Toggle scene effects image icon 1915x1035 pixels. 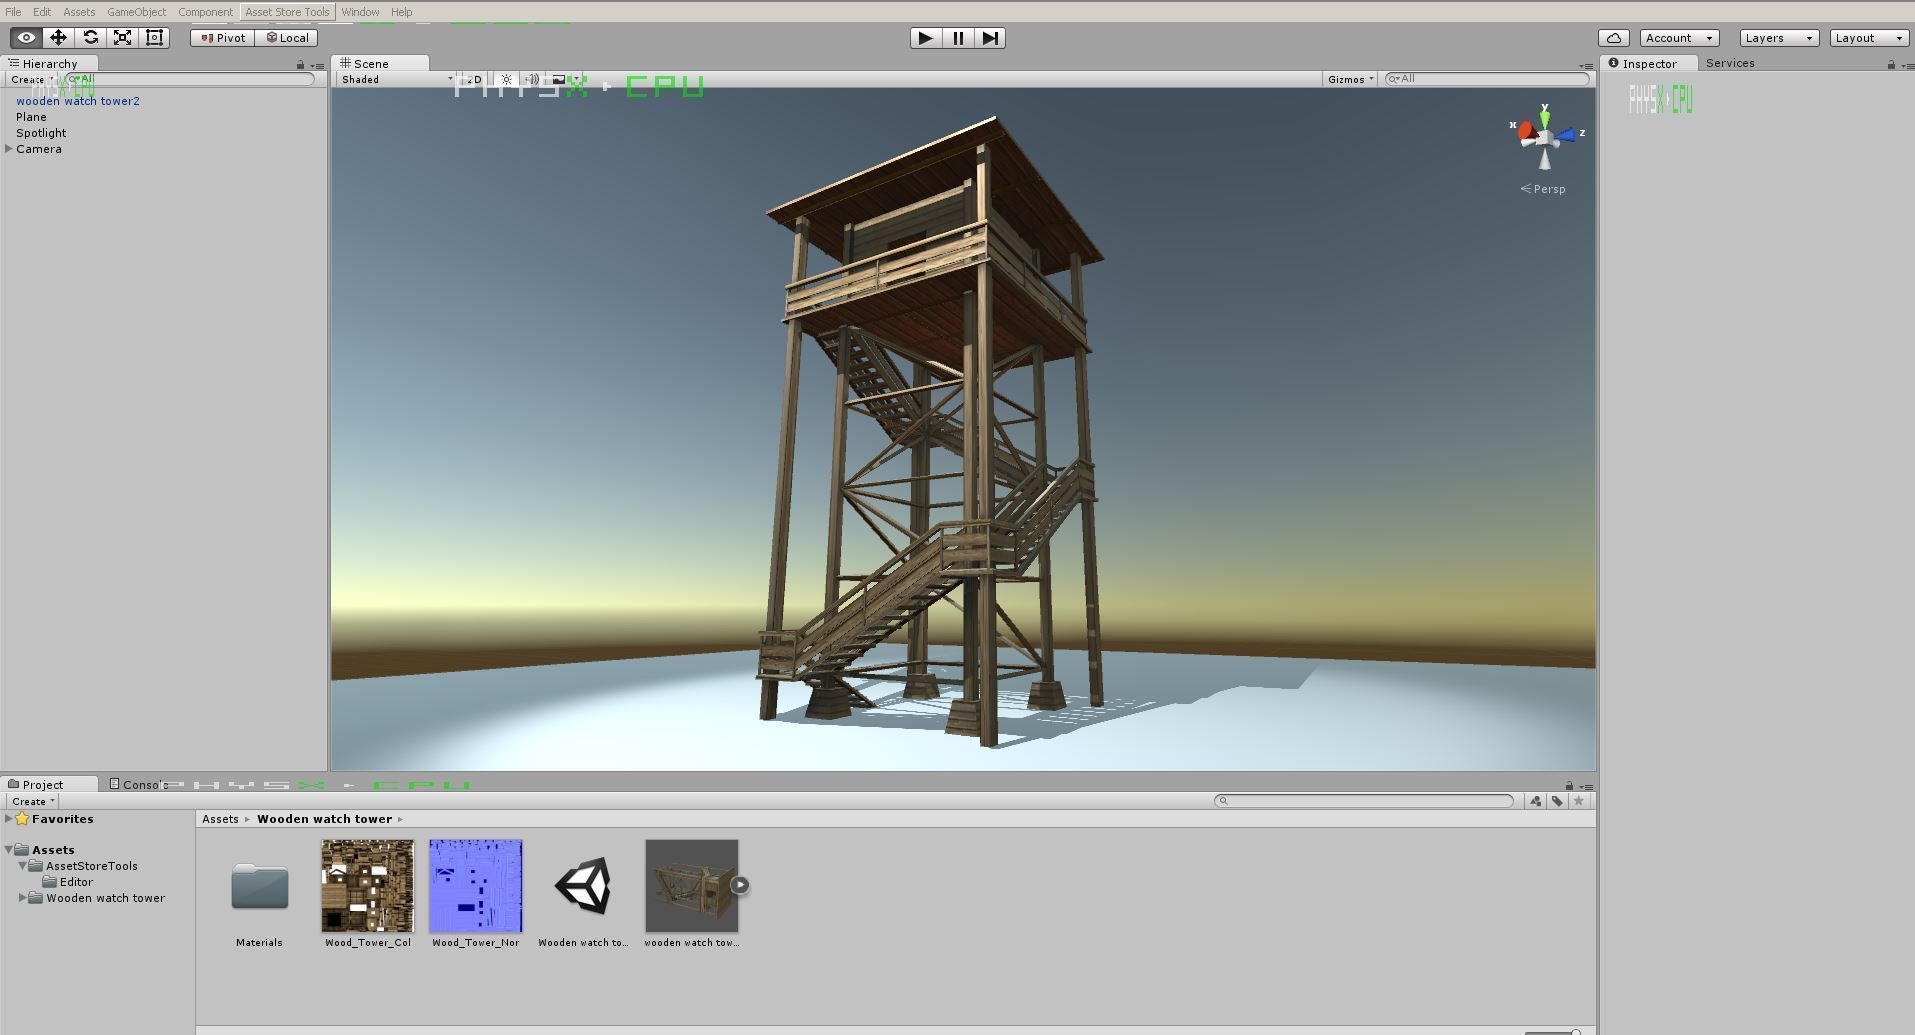[559, 79]
